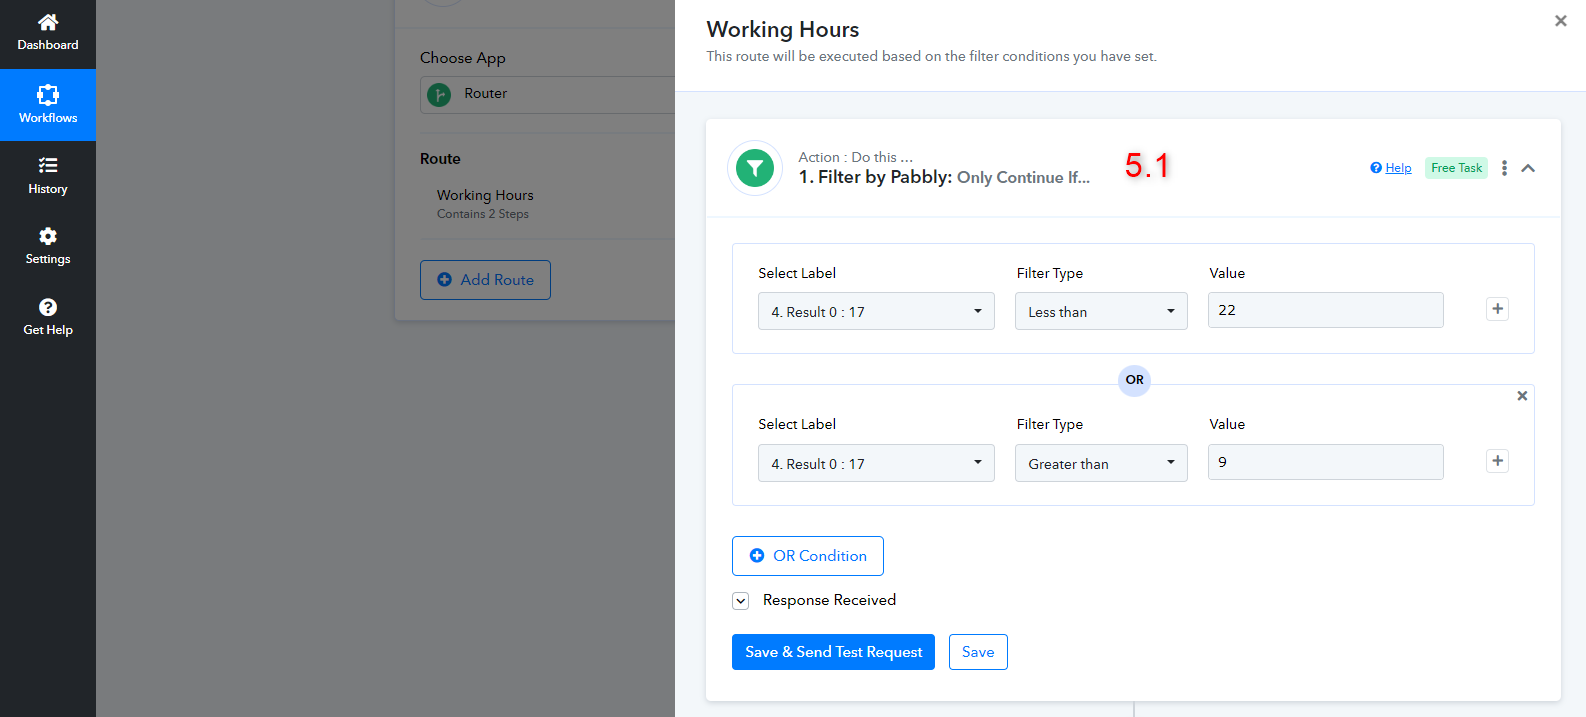Click the Save button
The height and width of the screenshot is (717, 1586).
978,652
